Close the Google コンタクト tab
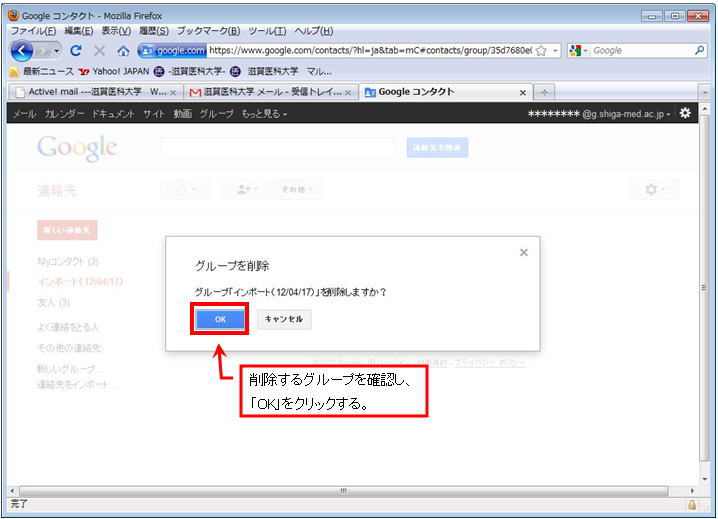718x519 pixels. pos(522,93)
